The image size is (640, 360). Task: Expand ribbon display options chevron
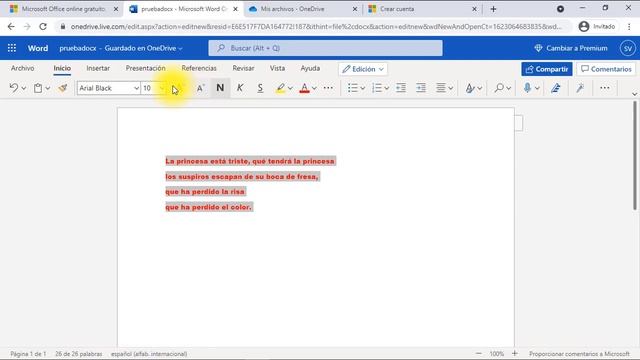coord(634,94)
